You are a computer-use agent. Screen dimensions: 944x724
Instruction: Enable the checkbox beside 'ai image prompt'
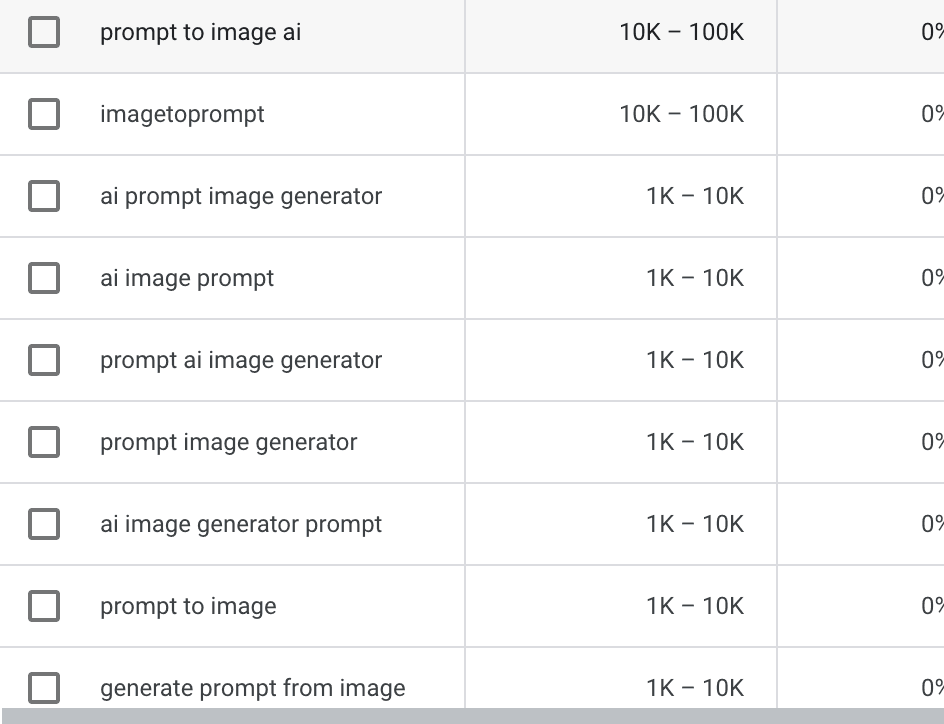(x=44, y=277)
